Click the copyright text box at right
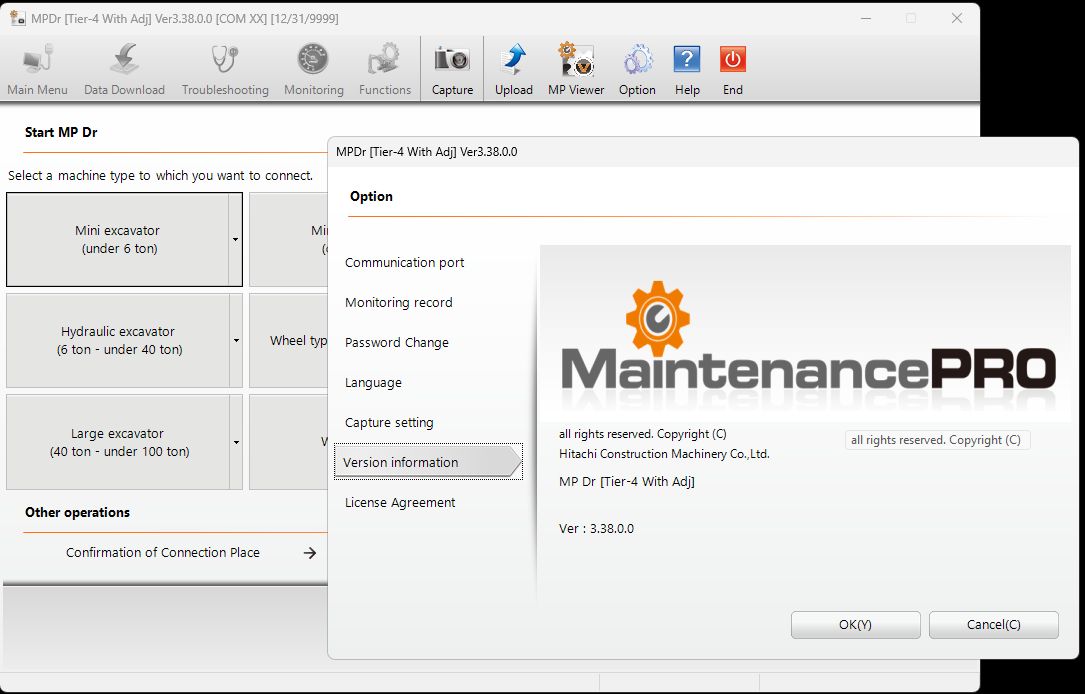The height and width of the screenshot is (694, 1085). click(x=937, y=440)
